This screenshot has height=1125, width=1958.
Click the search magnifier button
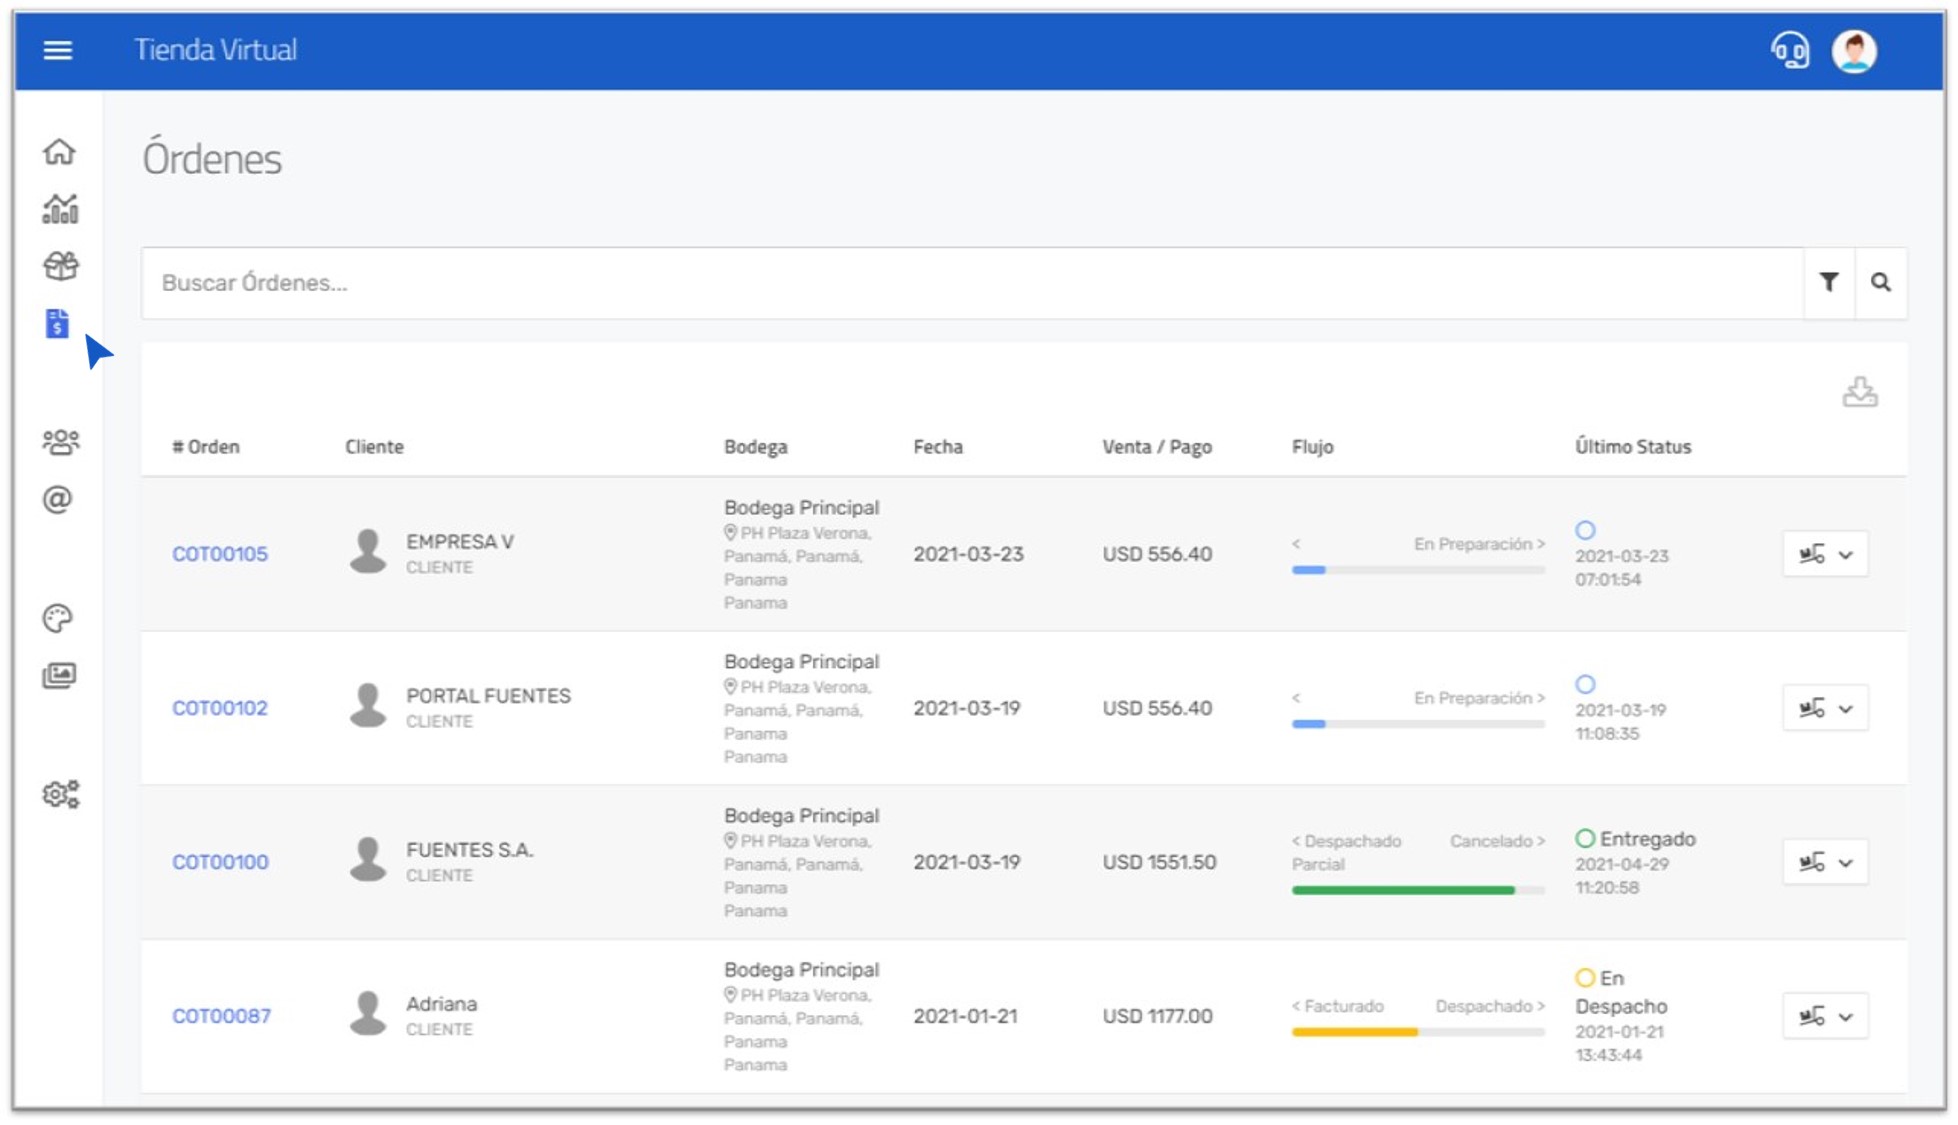(x=1881, y=283)
